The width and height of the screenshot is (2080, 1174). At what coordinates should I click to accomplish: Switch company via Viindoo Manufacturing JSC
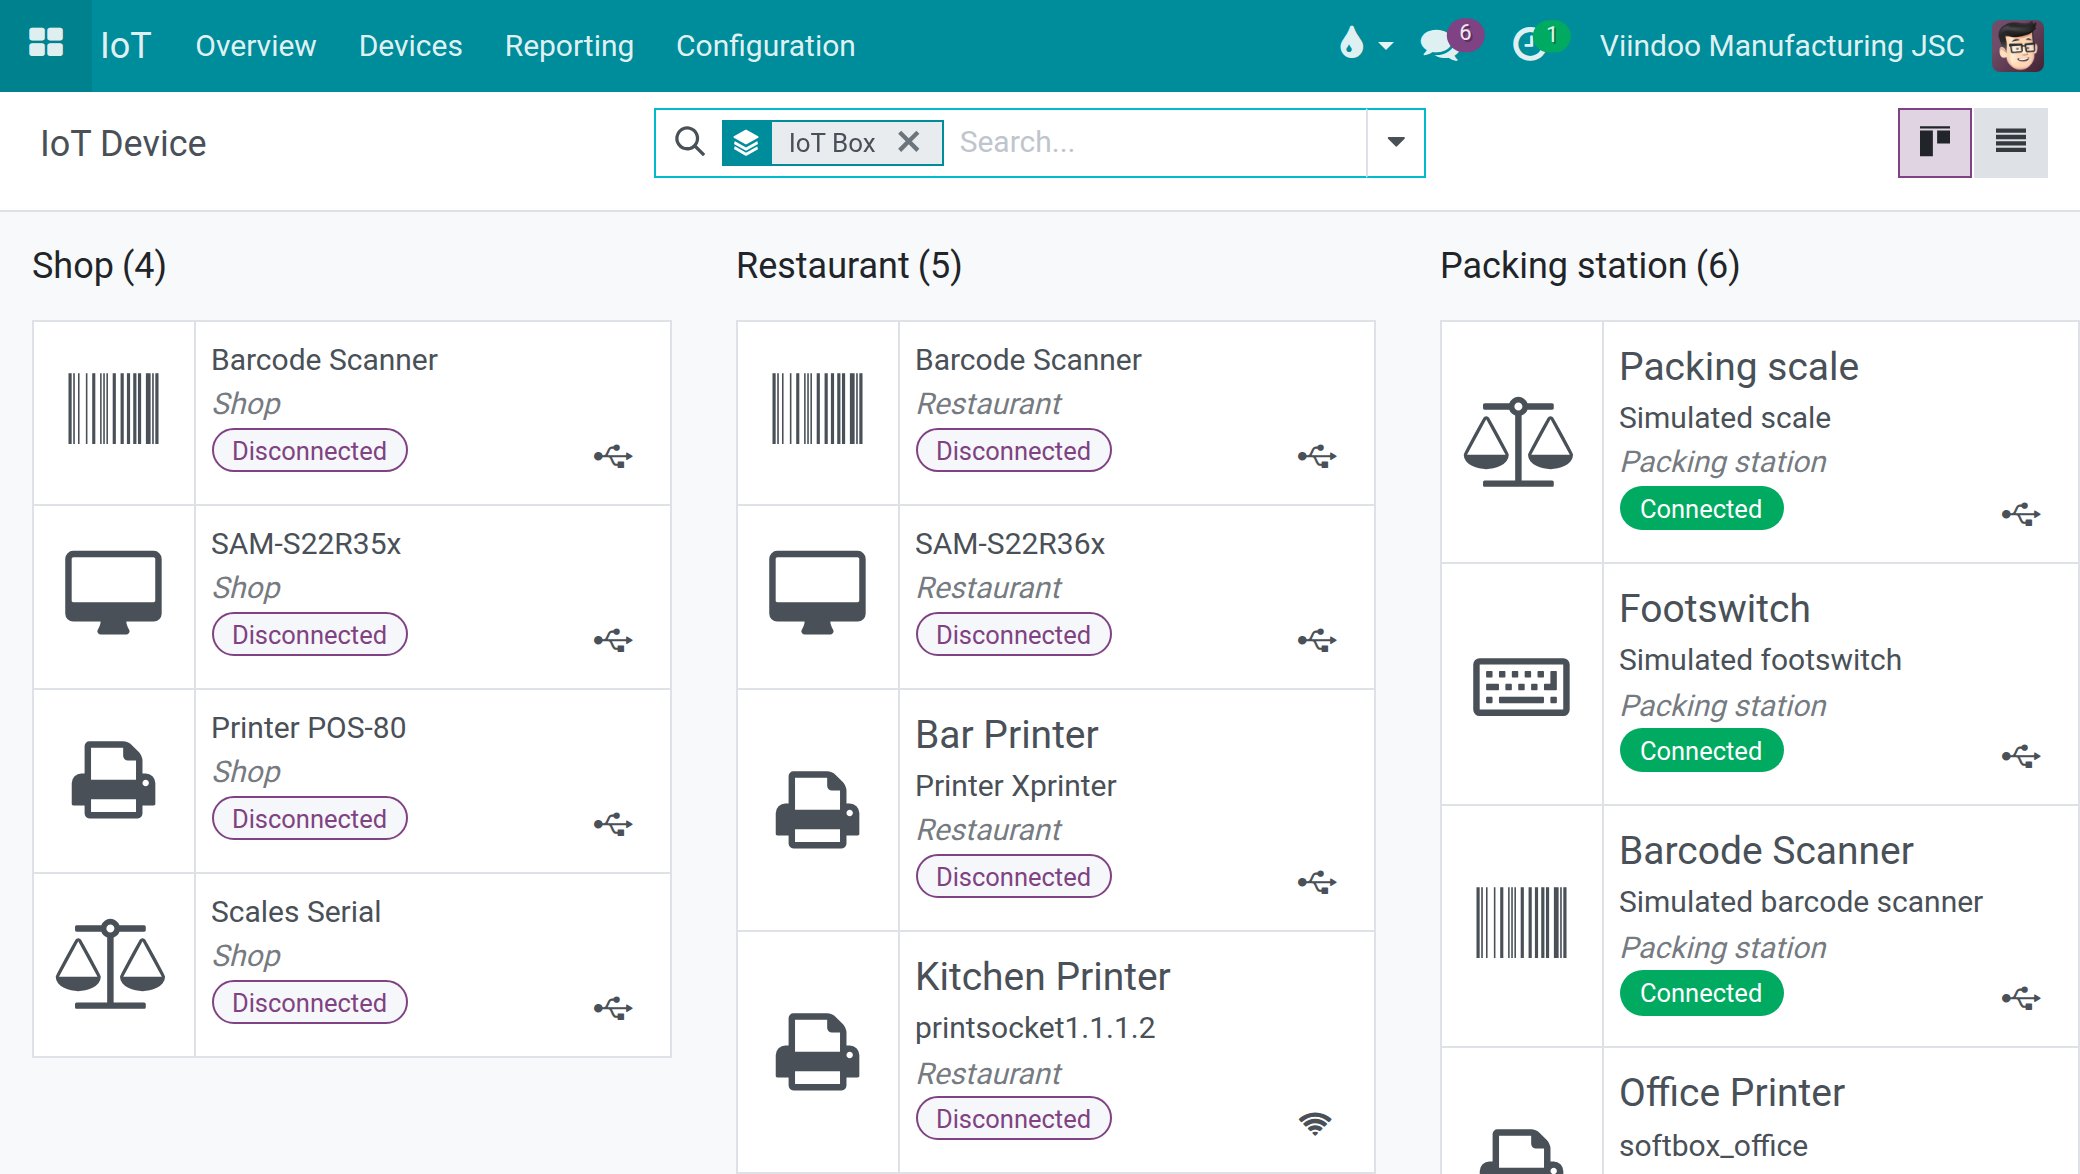(1782, 46)
